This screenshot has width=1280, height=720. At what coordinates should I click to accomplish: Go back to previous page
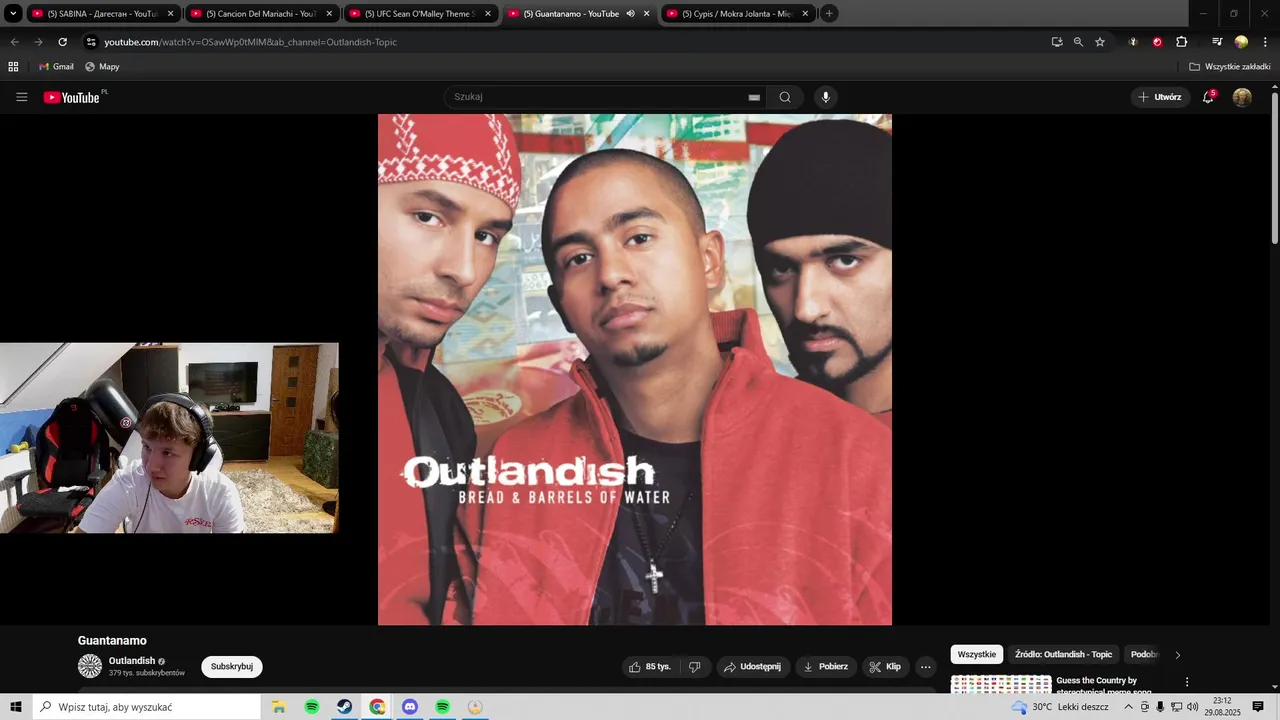14,42
